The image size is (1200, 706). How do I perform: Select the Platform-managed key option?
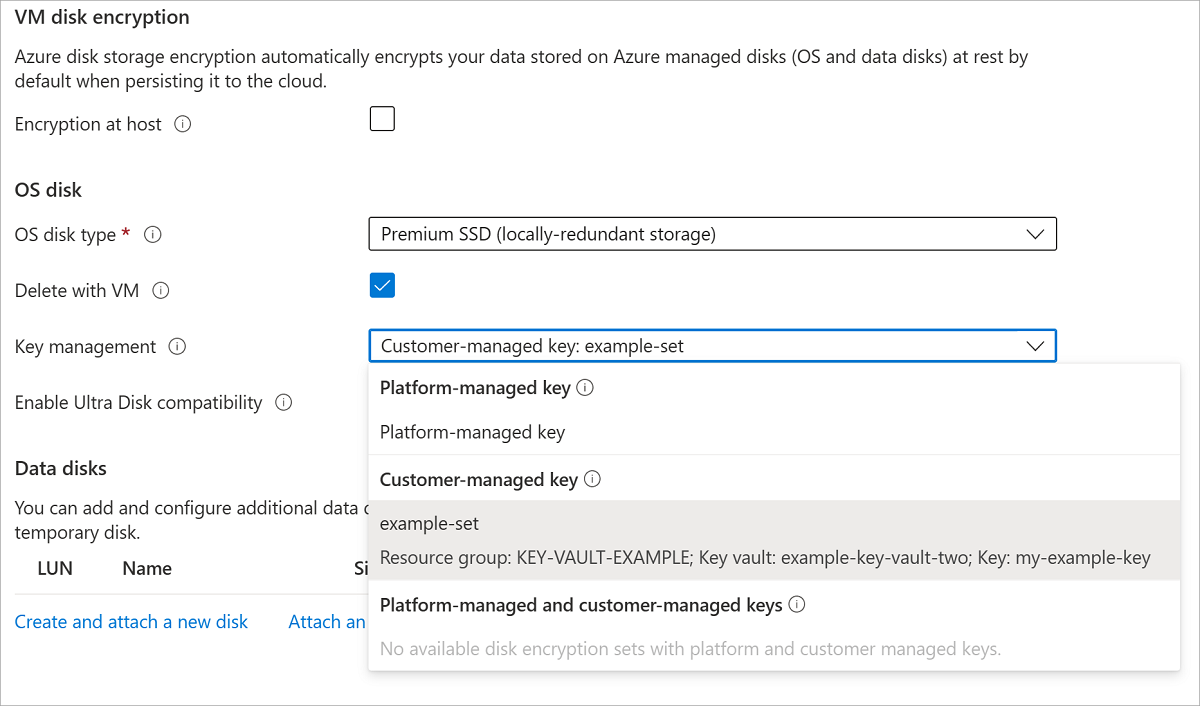coord(472,433)
